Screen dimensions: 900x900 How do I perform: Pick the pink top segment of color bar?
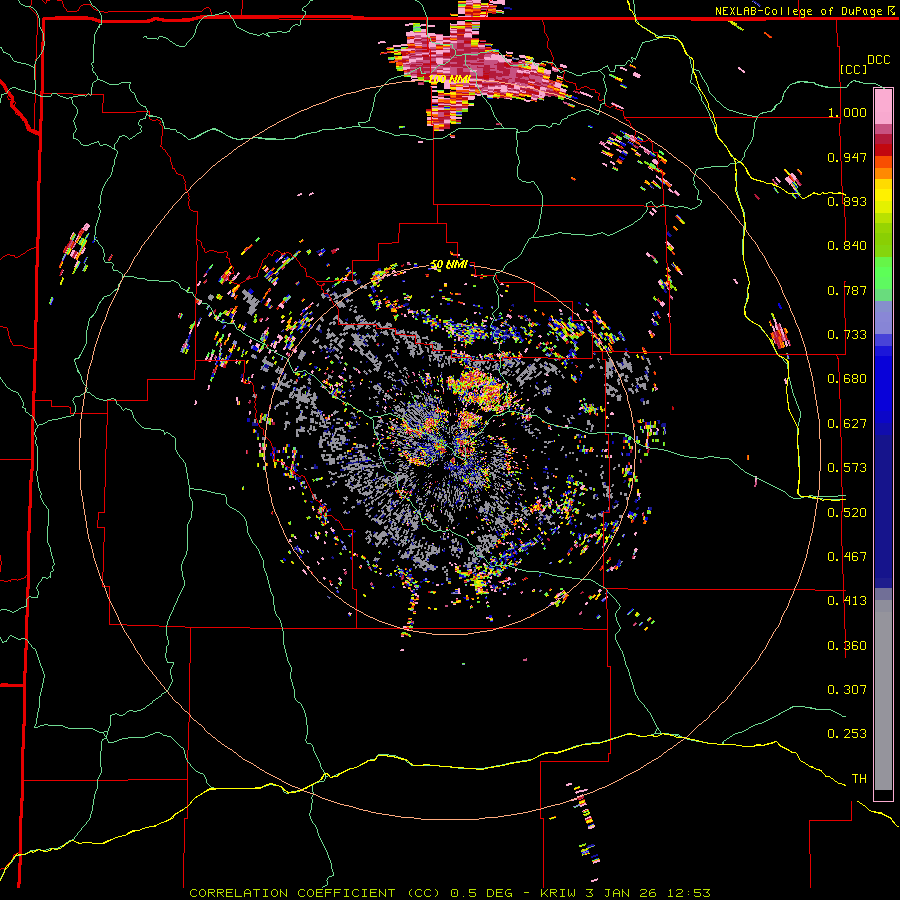pyautogui.click(x=883, y=107)
